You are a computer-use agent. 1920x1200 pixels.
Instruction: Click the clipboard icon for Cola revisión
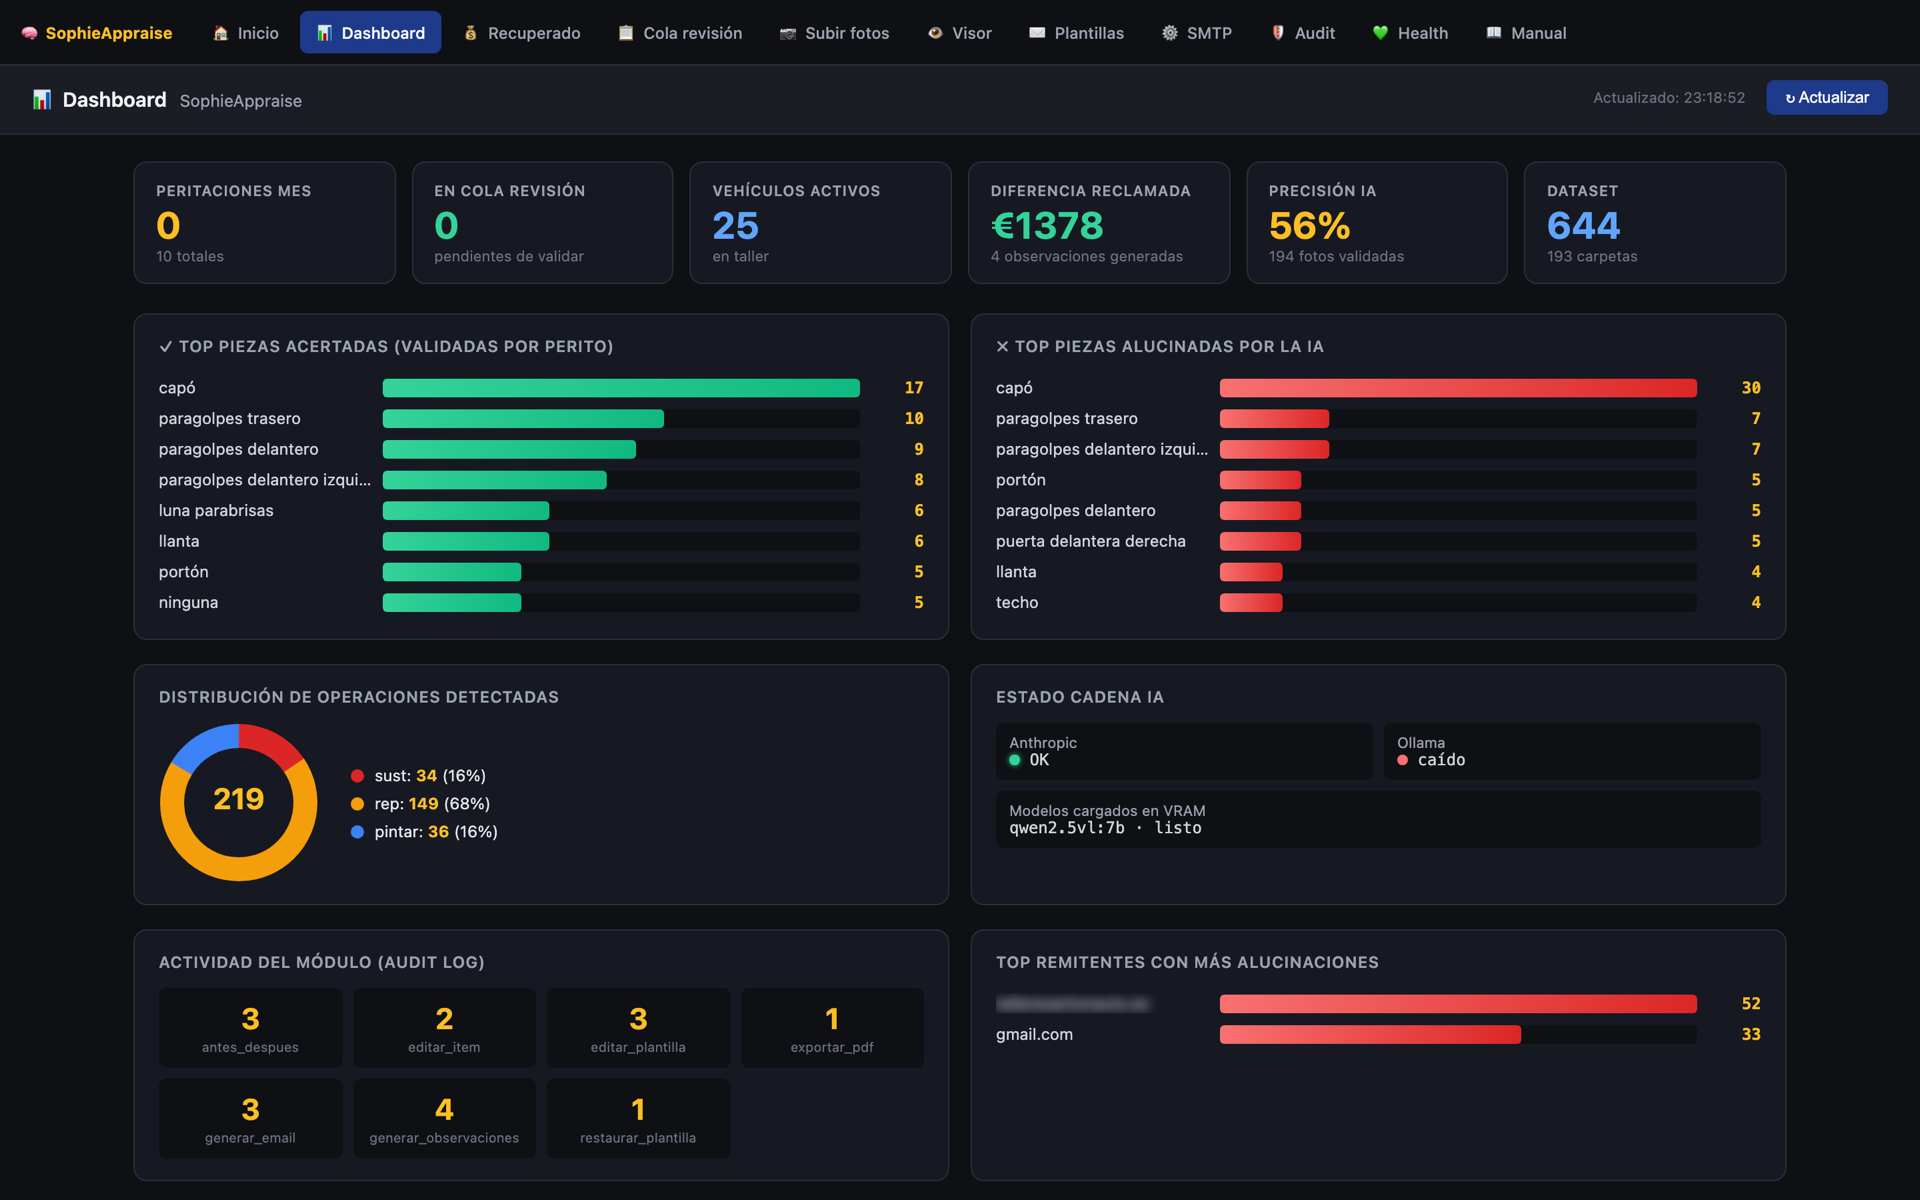(626, 33)
